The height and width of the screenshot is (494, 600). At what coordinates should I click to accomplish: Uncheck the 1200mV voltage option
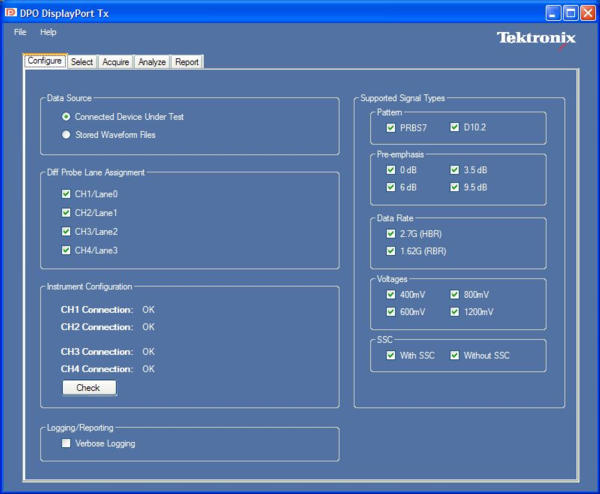click(x=455, y=312)
